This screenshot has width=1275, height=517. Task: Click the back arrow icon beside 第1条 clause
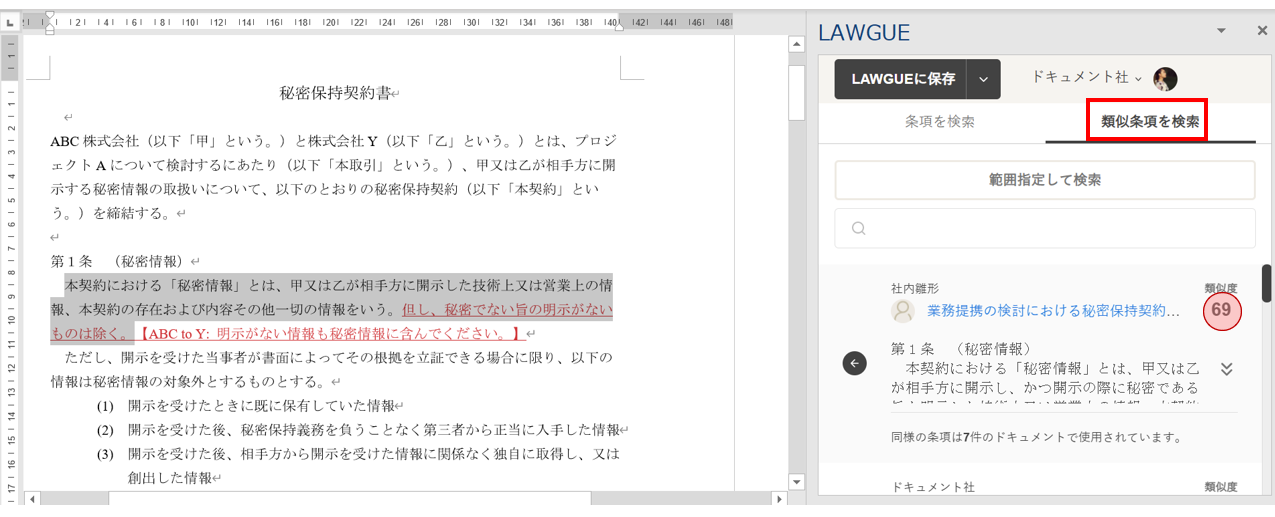coord(854,363)
